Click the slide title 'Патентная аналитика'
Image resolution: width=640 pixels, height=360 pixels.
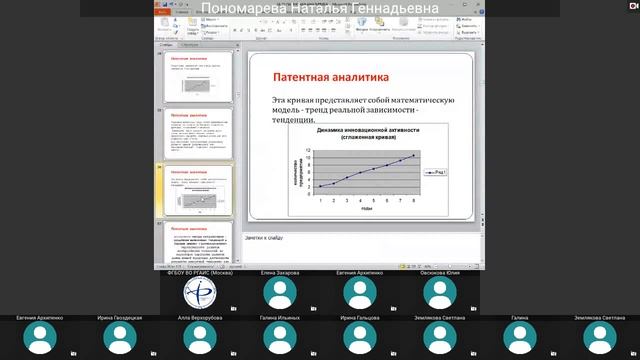tap(331, 77)
